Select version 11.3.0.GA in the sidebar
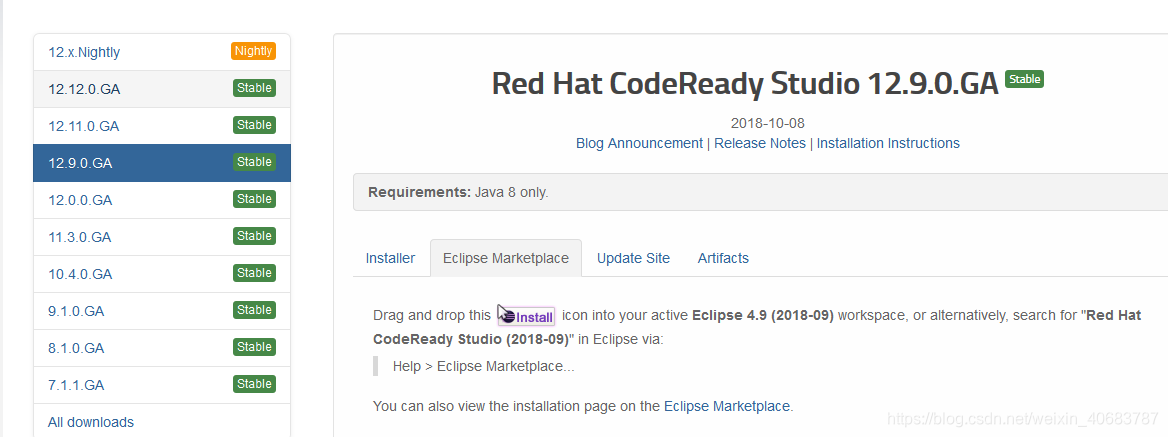 point(162,237)
